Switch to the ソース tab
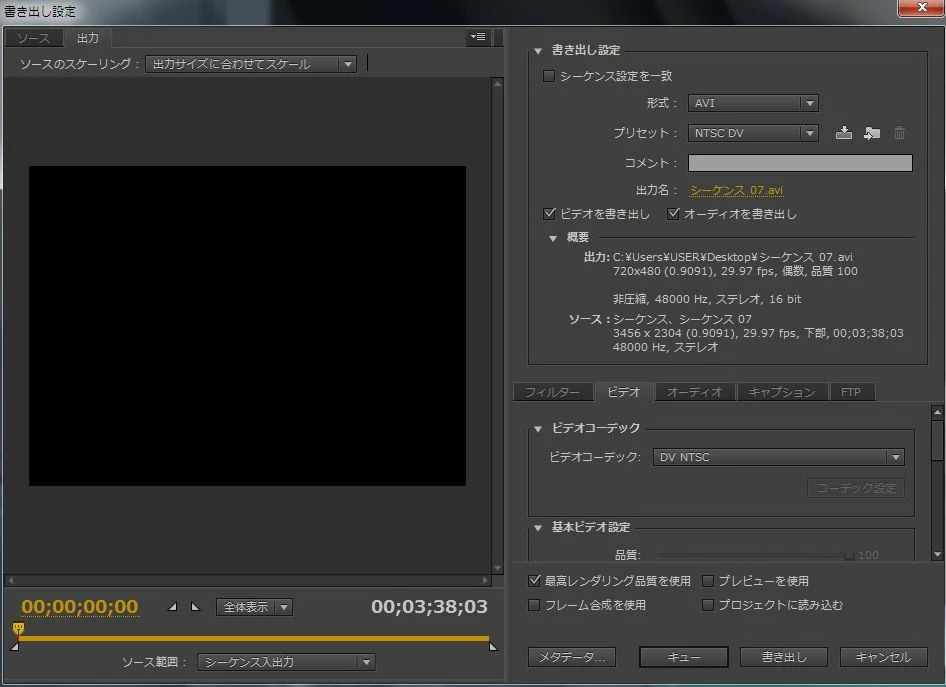The image size is (946, 687). tap(34, 38)
